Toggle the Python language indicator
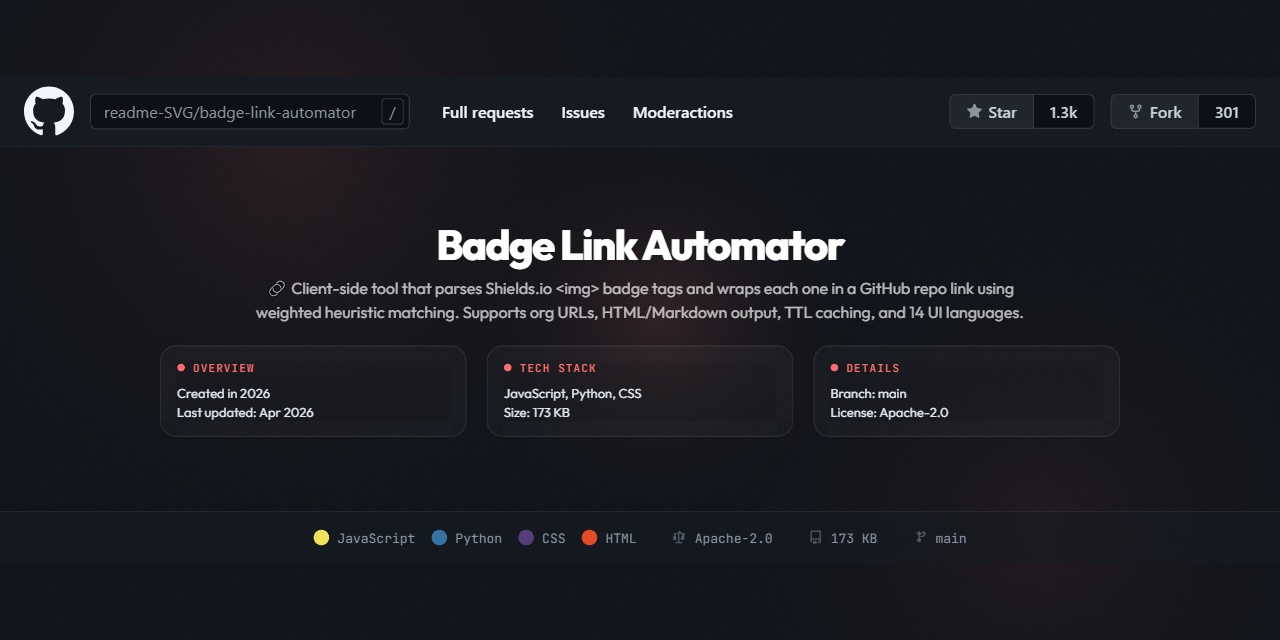 click(x=439, y=537)
